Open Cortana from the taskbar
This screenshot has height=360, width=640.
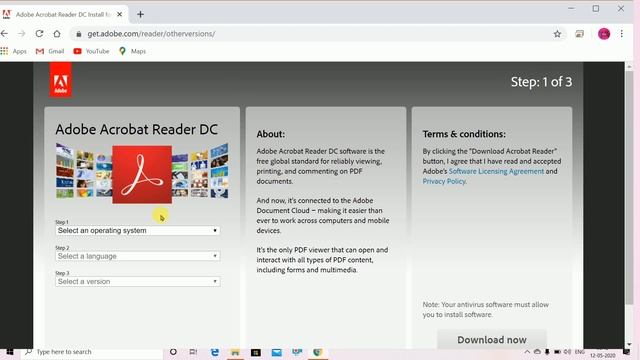click(x=173, y=352)
